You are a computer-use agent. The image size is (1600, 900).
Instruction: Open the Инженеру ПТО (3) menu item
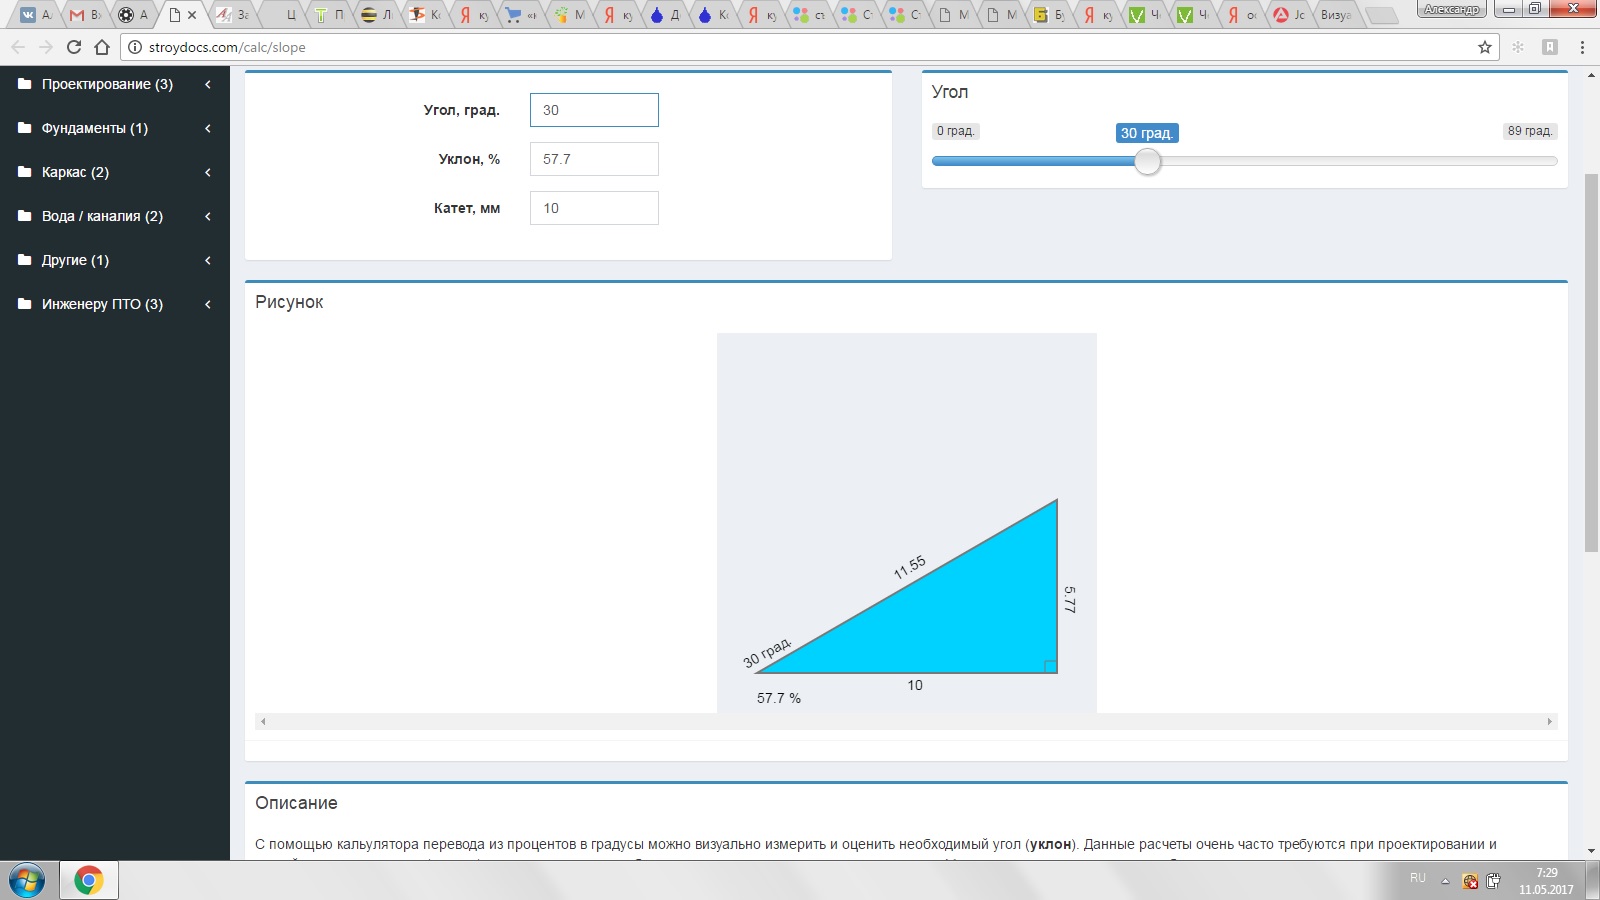pos(102,304)
